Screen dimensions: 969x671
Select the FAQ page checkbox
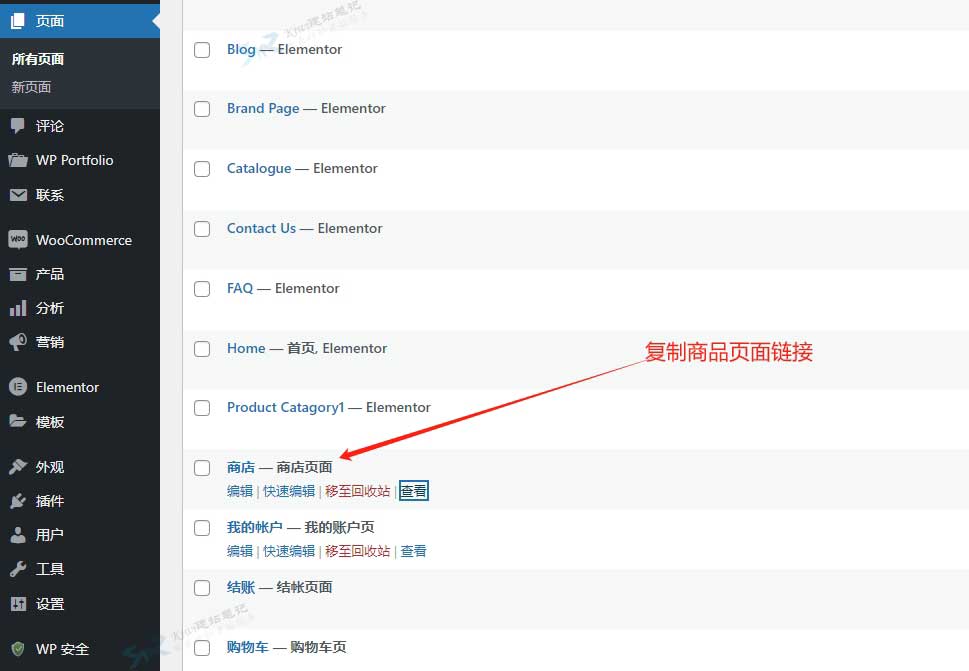pyautogui.click(x=202, y=289)
